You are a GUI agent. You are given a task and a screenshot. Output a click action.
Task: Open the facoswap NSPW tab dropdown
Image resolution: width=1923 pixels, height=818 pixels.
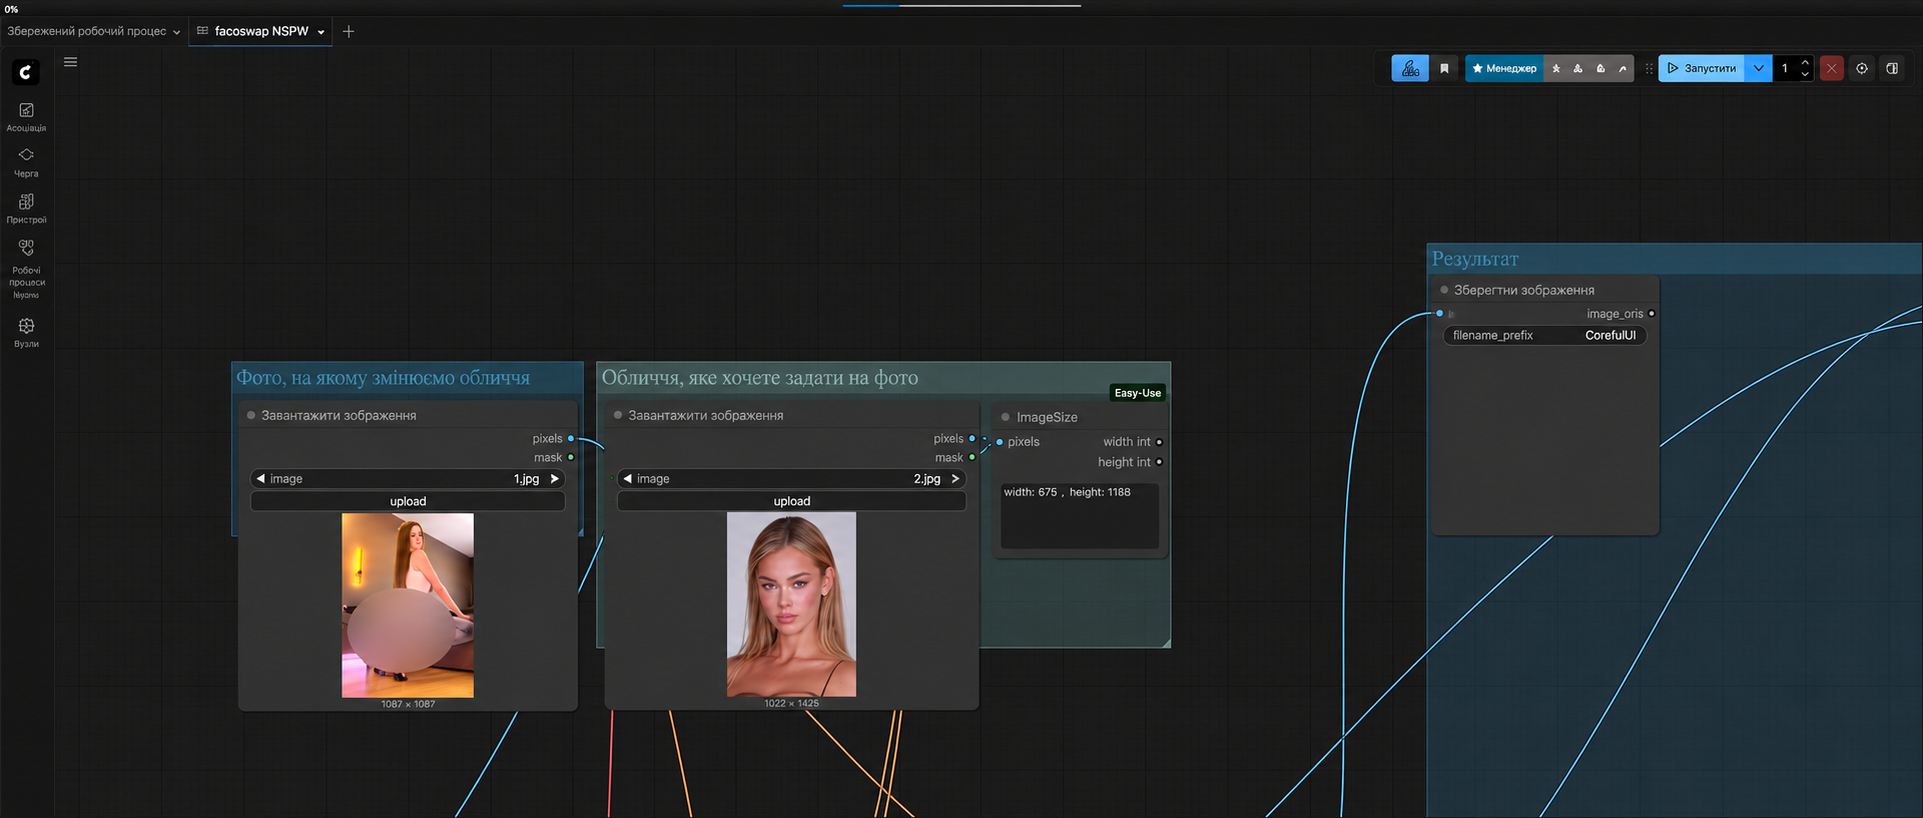coord(321,32)
